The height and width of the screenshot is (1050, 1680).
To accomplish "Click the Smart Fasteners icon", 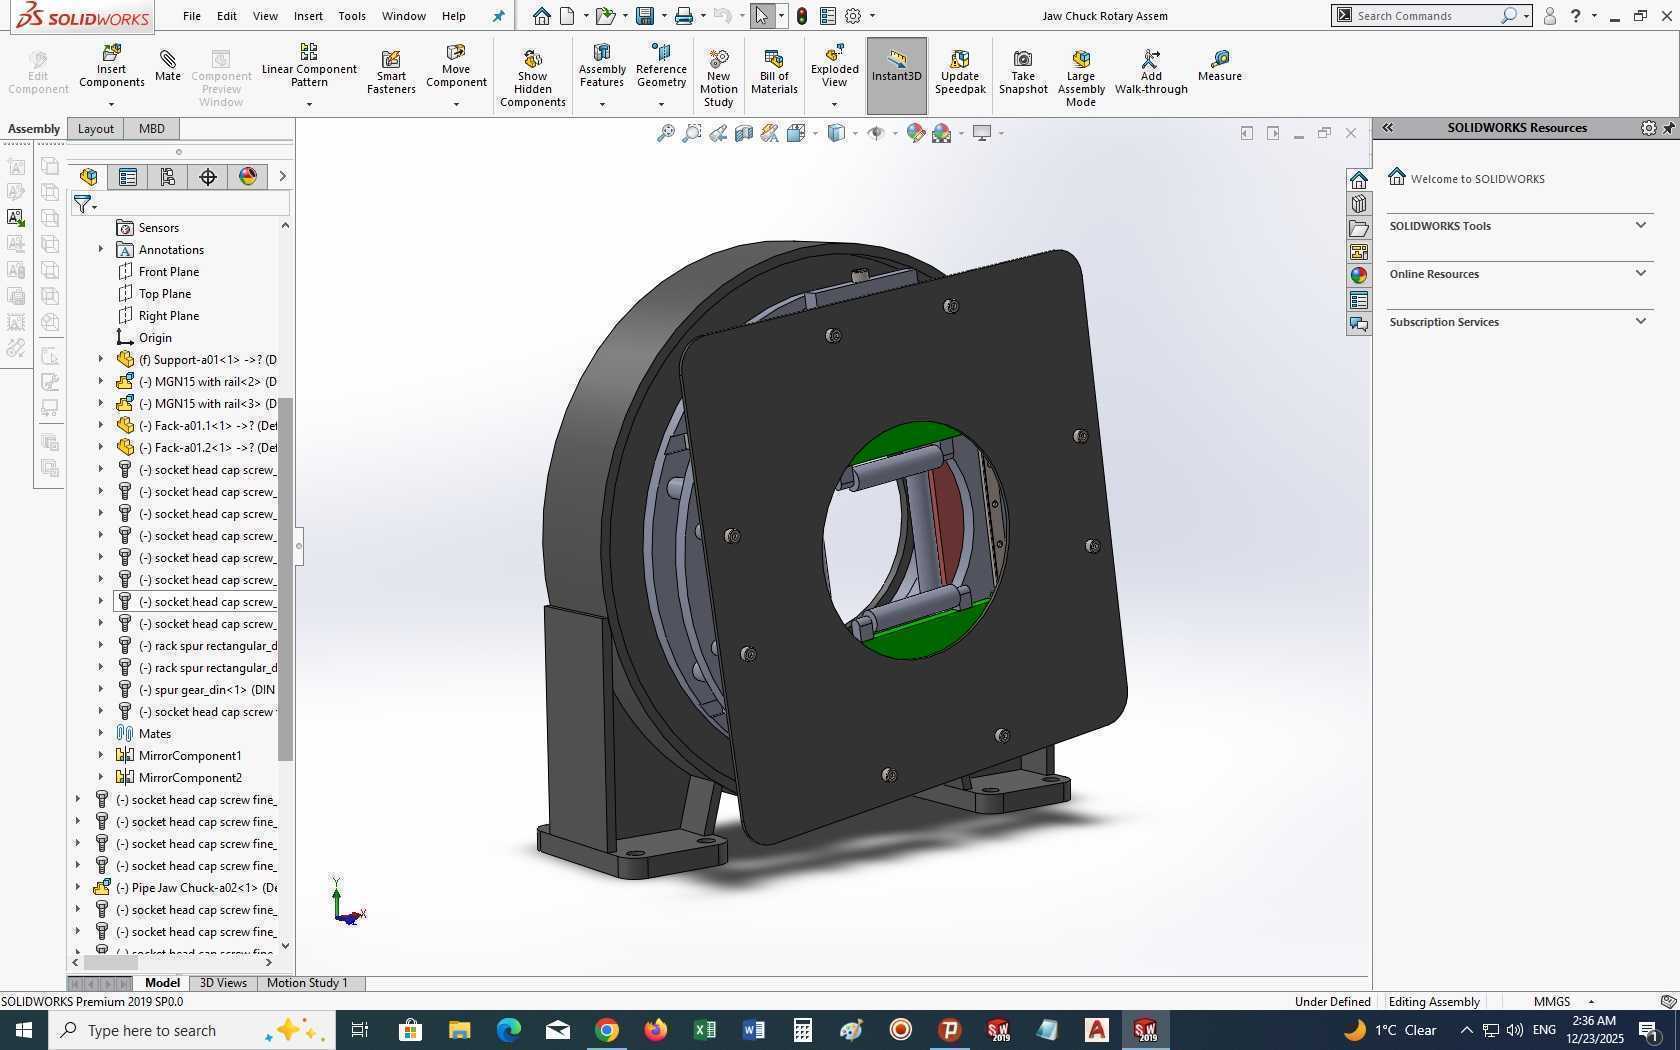I will (x=391, y=73).
